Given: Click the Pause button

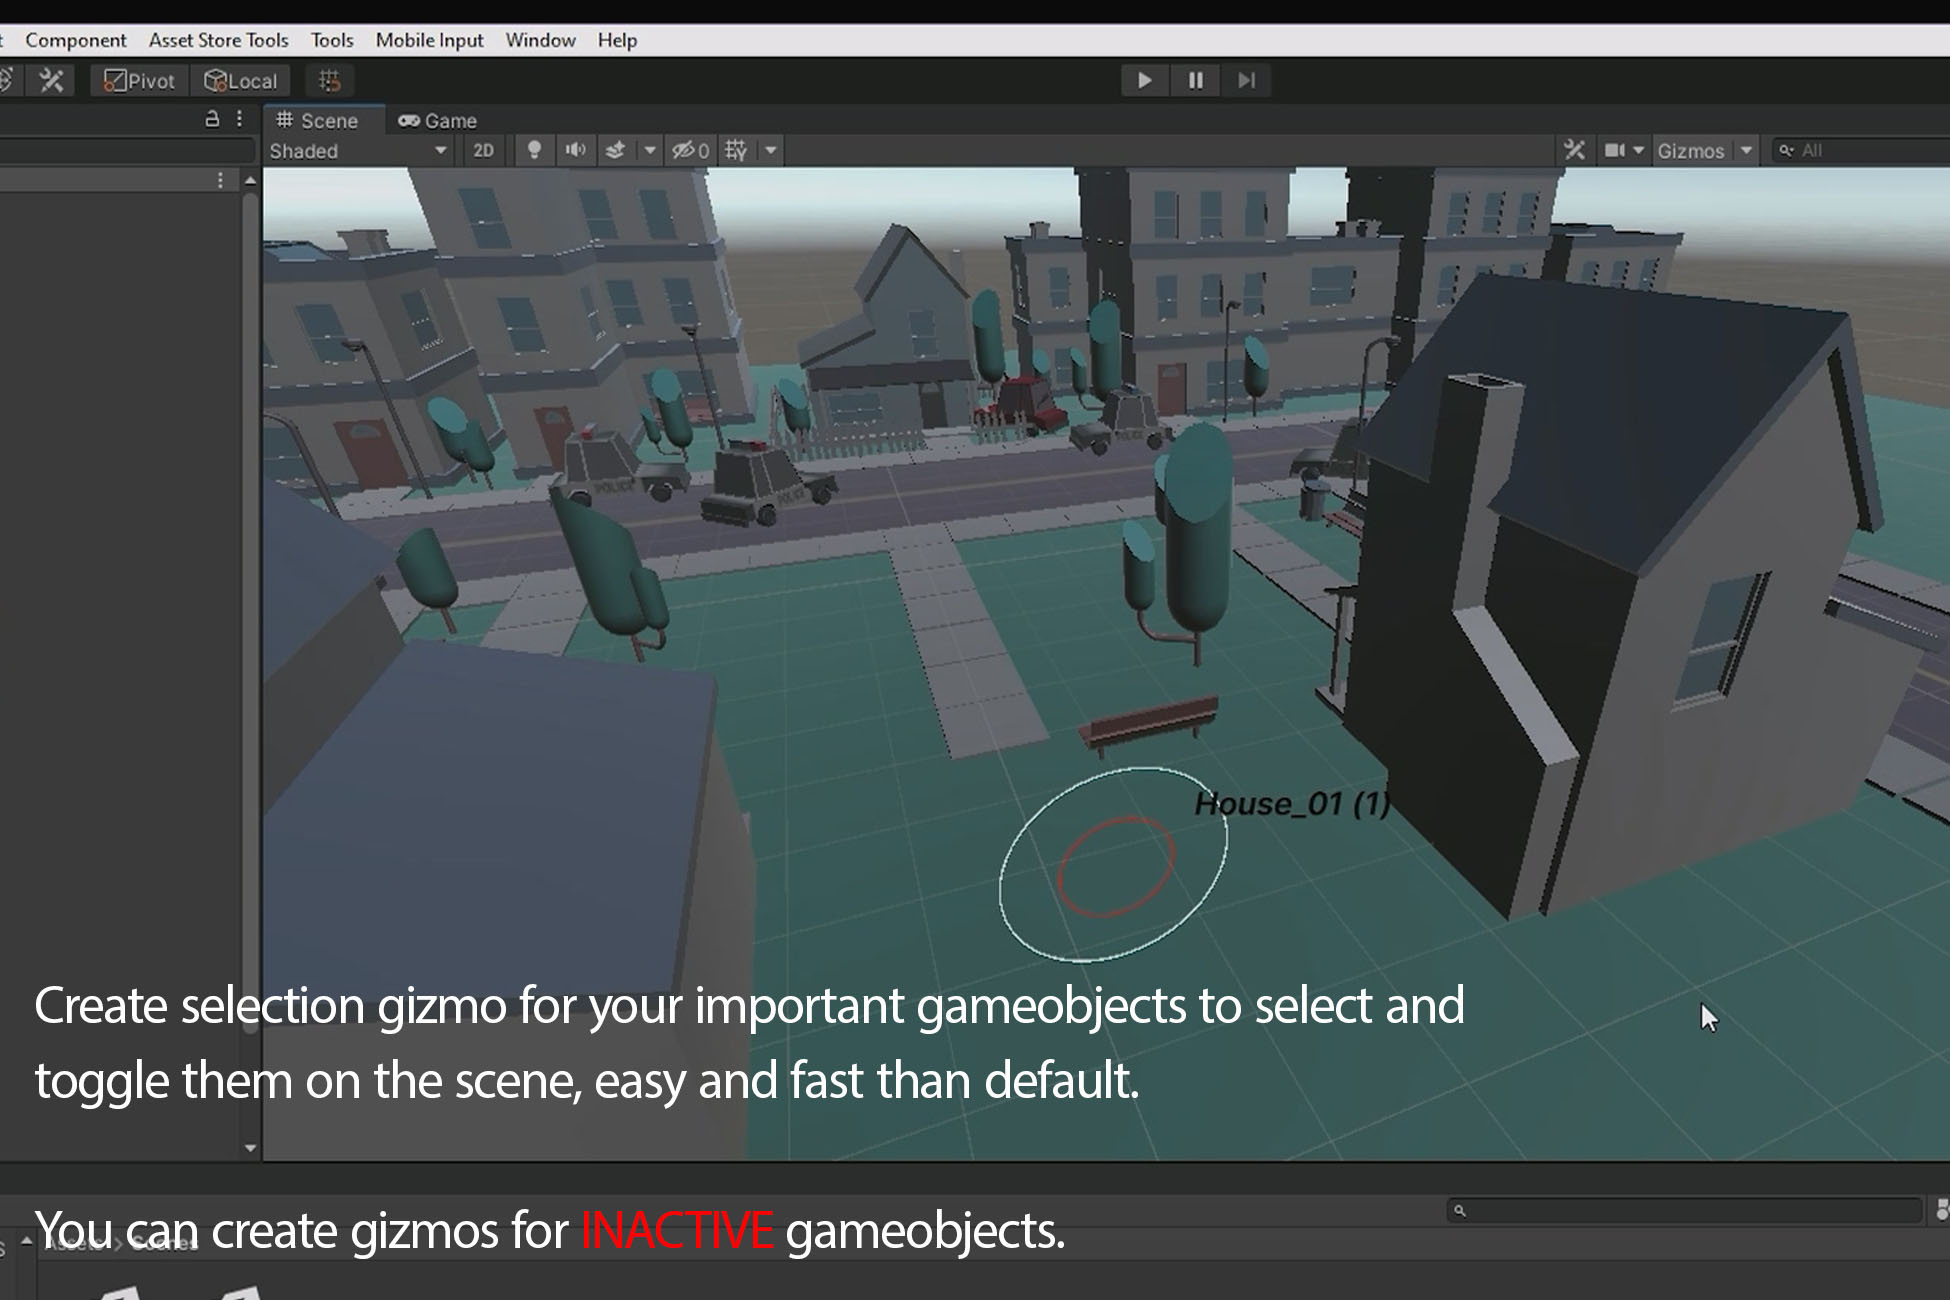Looking at the screenshot, I should tap(1196, 80).
